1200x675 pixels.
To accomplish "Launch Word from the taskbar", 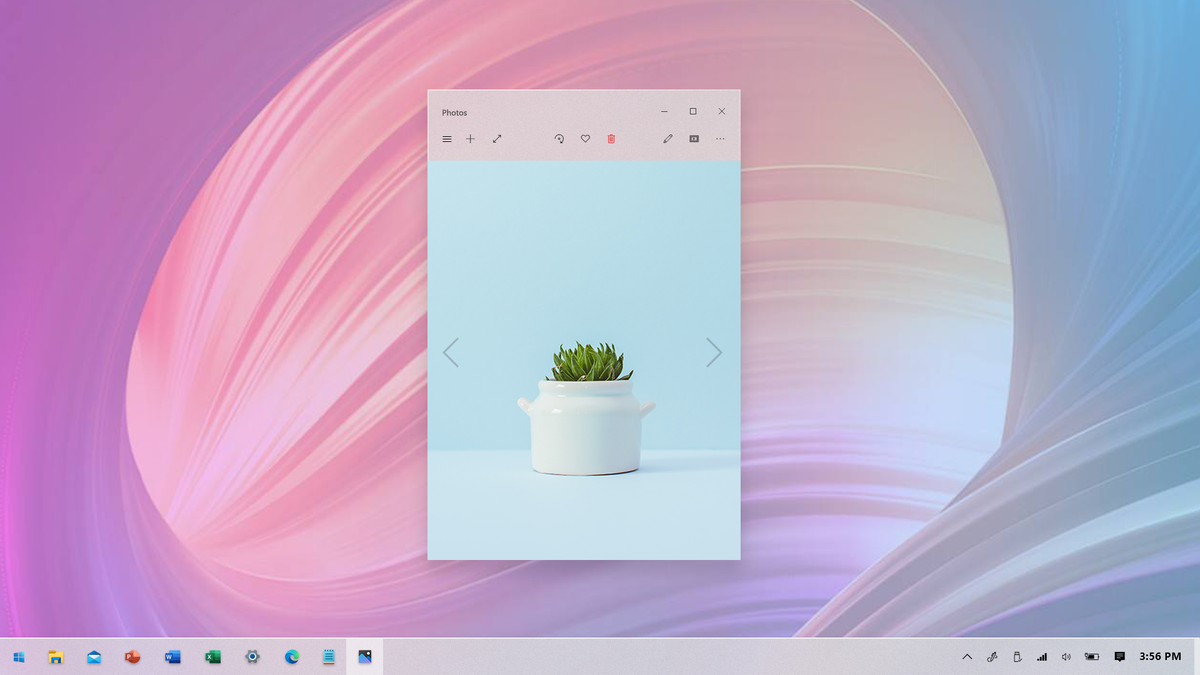I will tap(172, 657).
